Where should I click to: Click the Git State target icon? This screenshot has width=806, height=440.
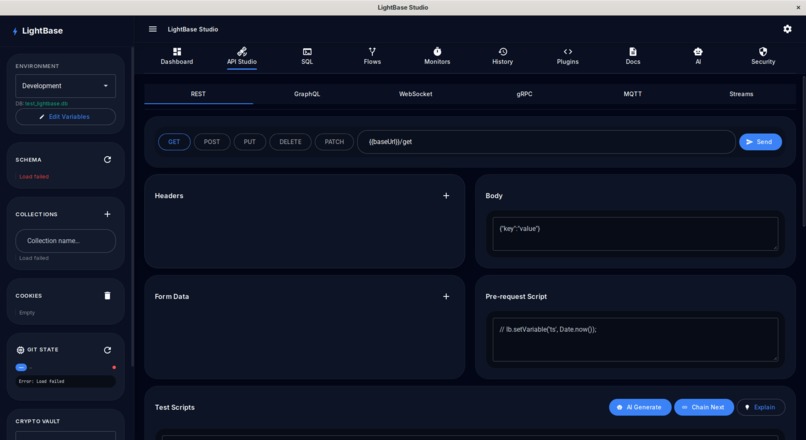point(20,350)
